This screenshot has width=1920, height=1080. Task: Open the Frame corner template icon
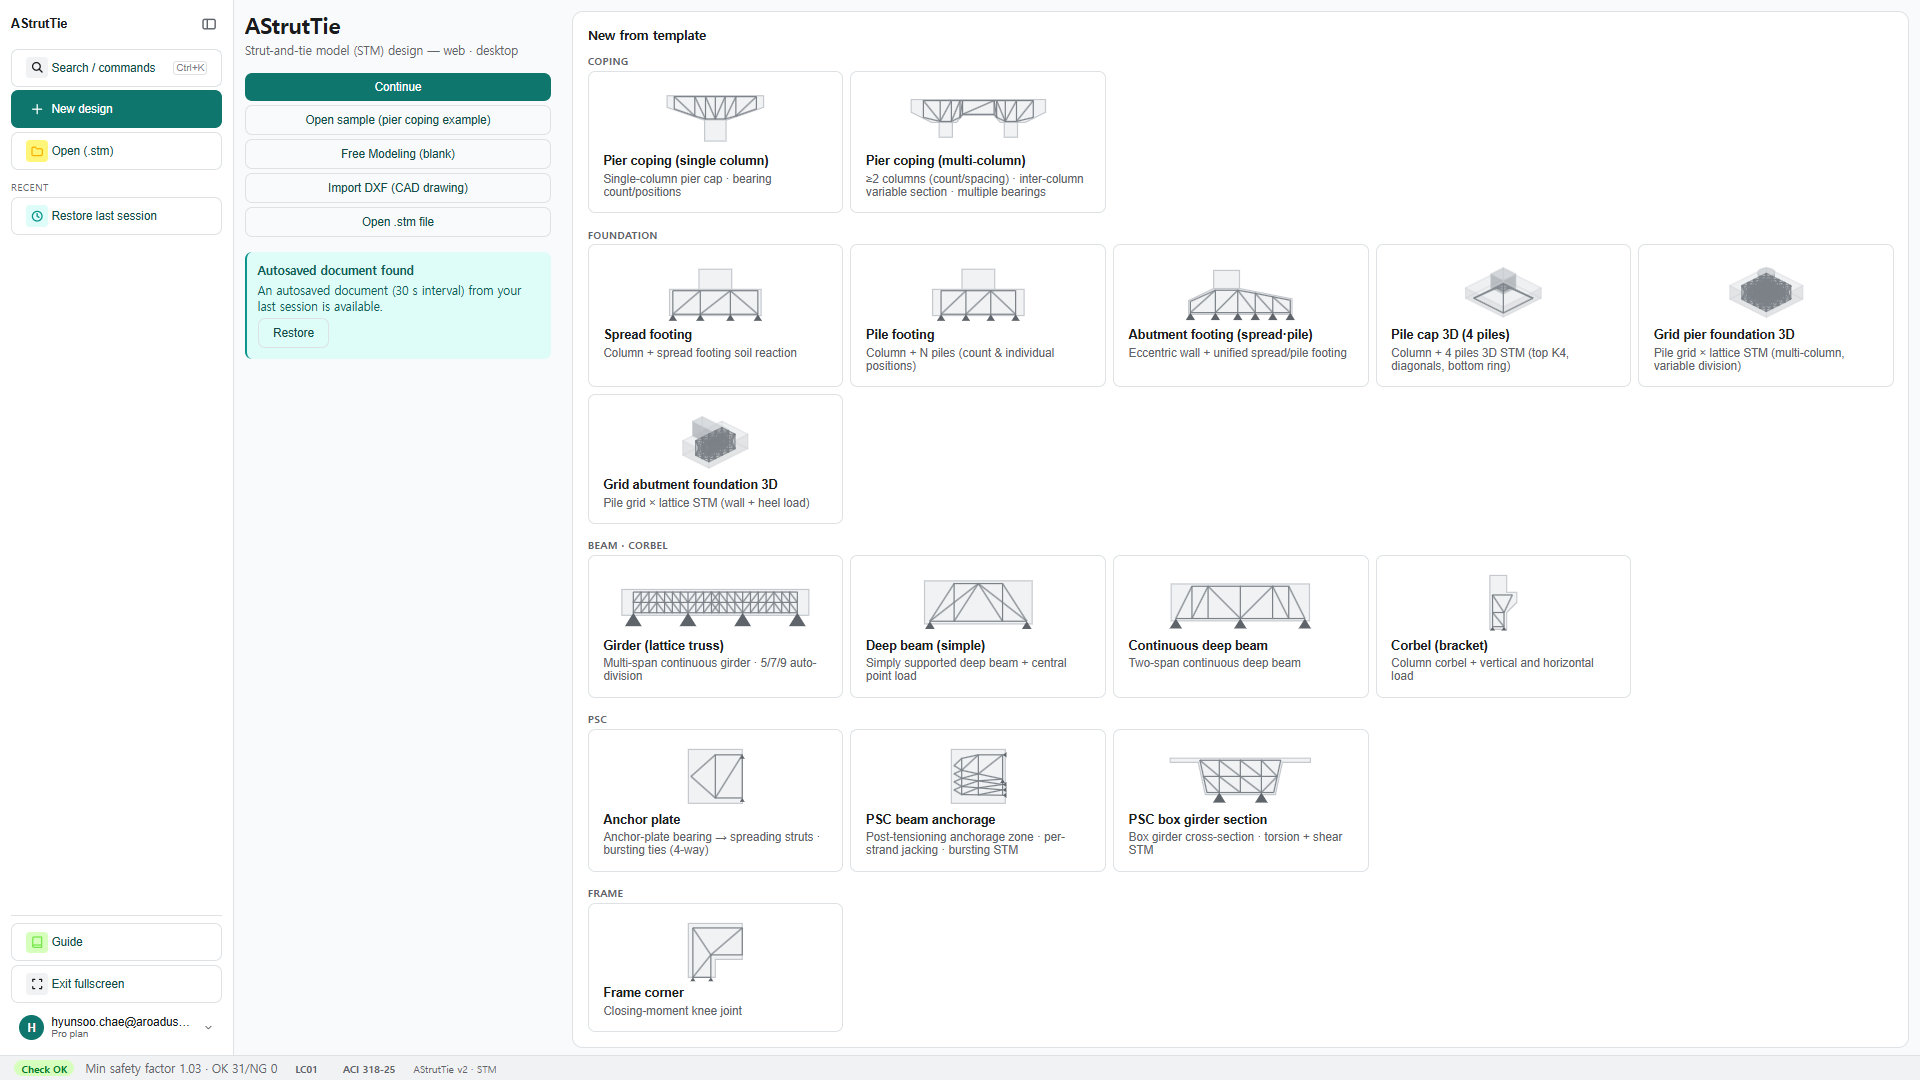tap(716, 951)
